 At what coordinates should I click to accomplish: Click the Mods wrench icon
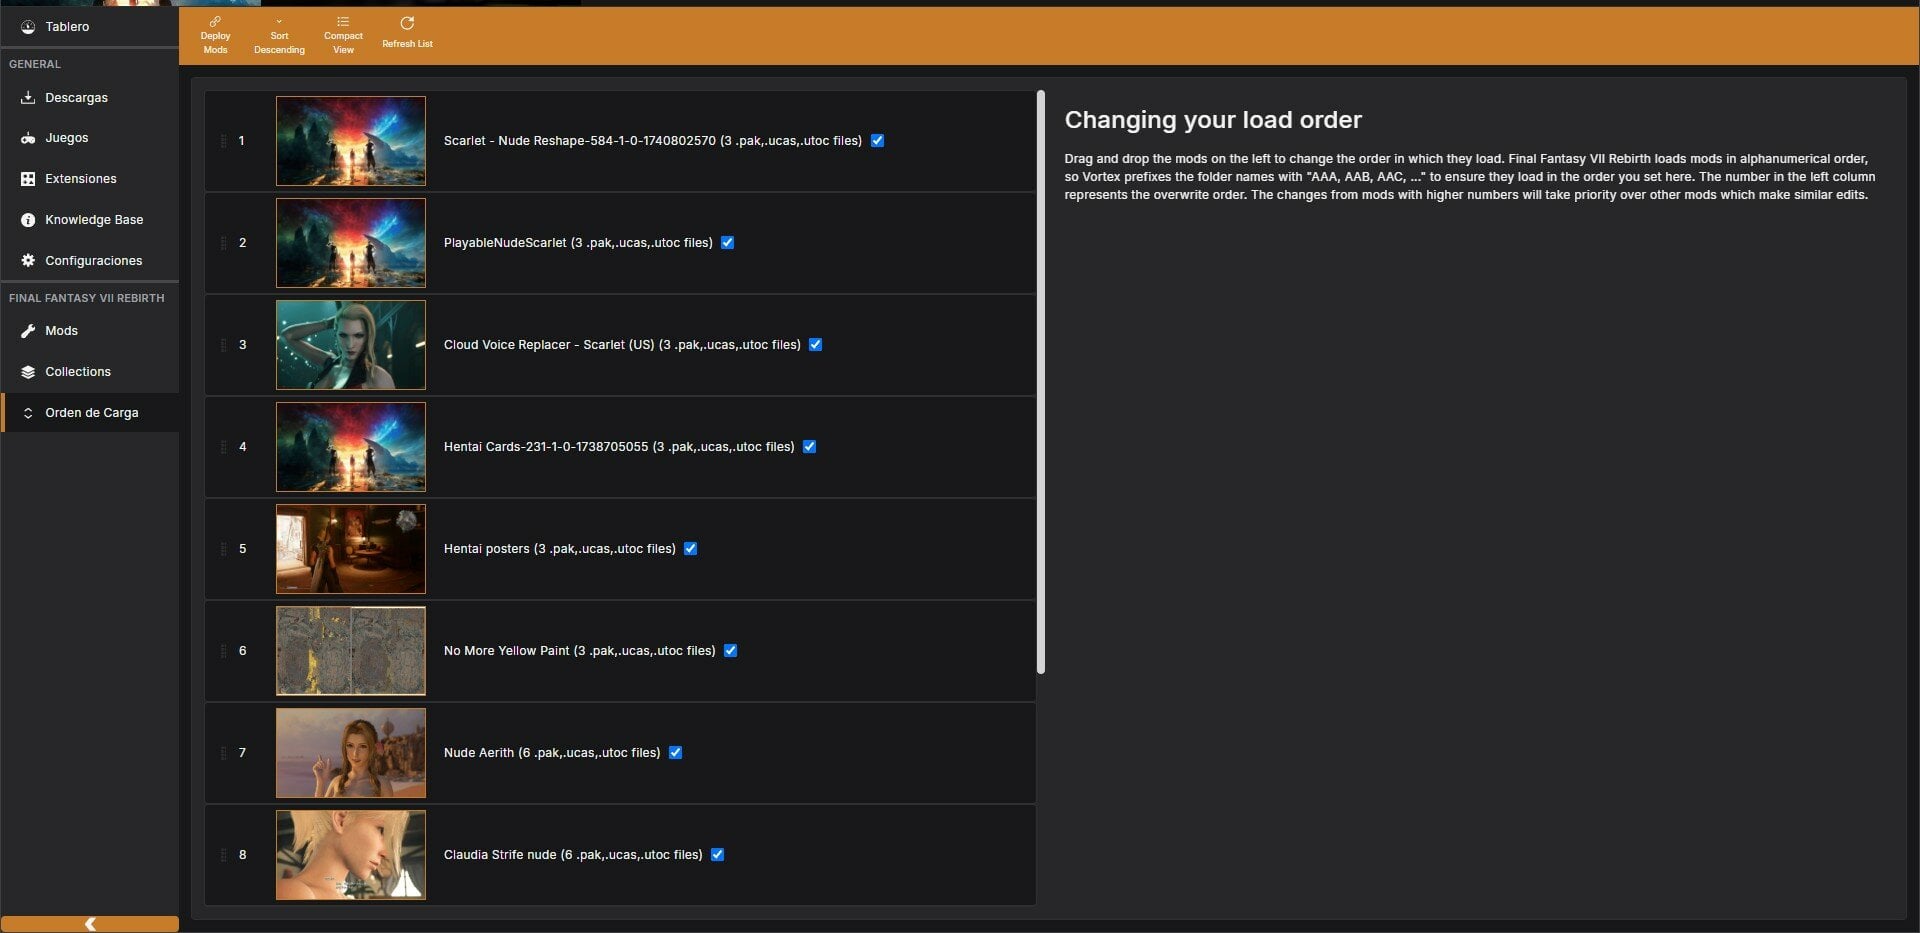click(28, 331)
